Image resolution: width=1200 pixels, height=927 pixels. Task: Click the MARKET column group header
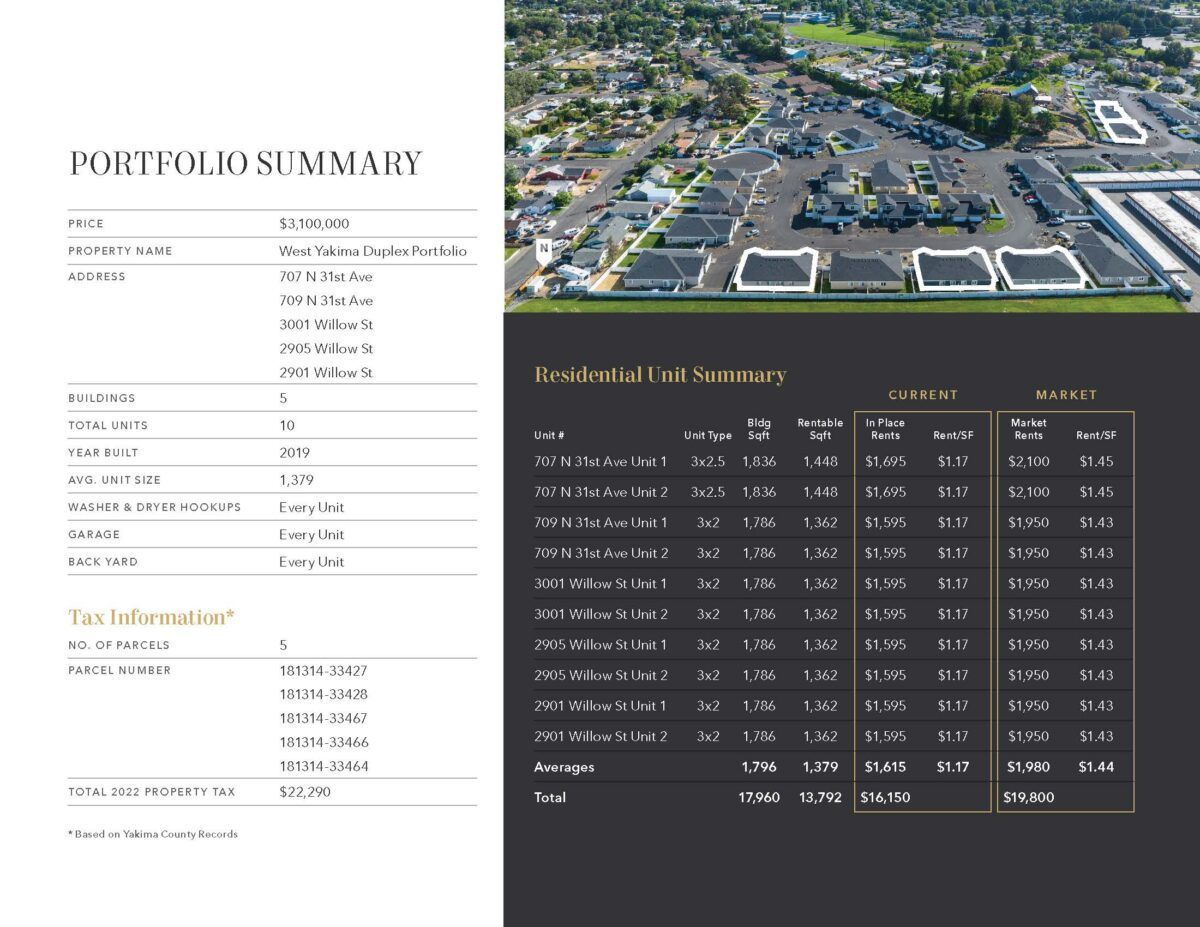(x=1066, y=395)
